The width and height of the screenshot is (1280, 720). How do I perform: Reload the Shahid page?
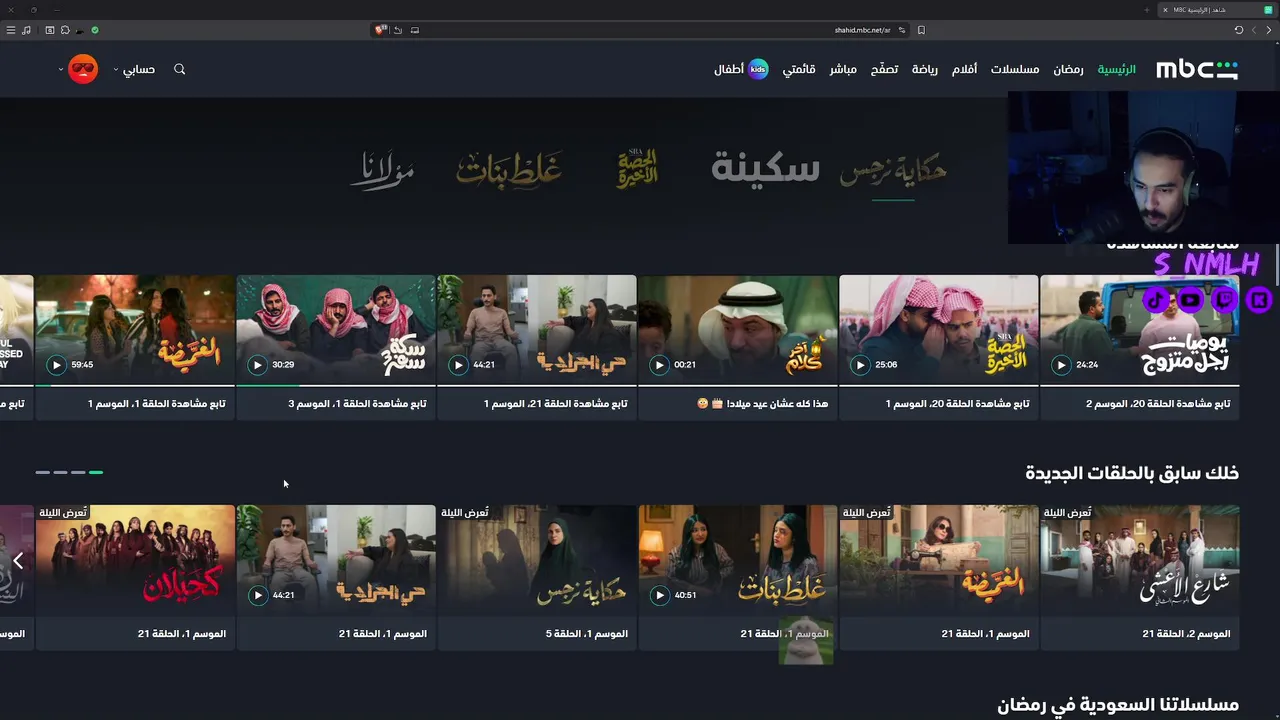pos(1238,30)
